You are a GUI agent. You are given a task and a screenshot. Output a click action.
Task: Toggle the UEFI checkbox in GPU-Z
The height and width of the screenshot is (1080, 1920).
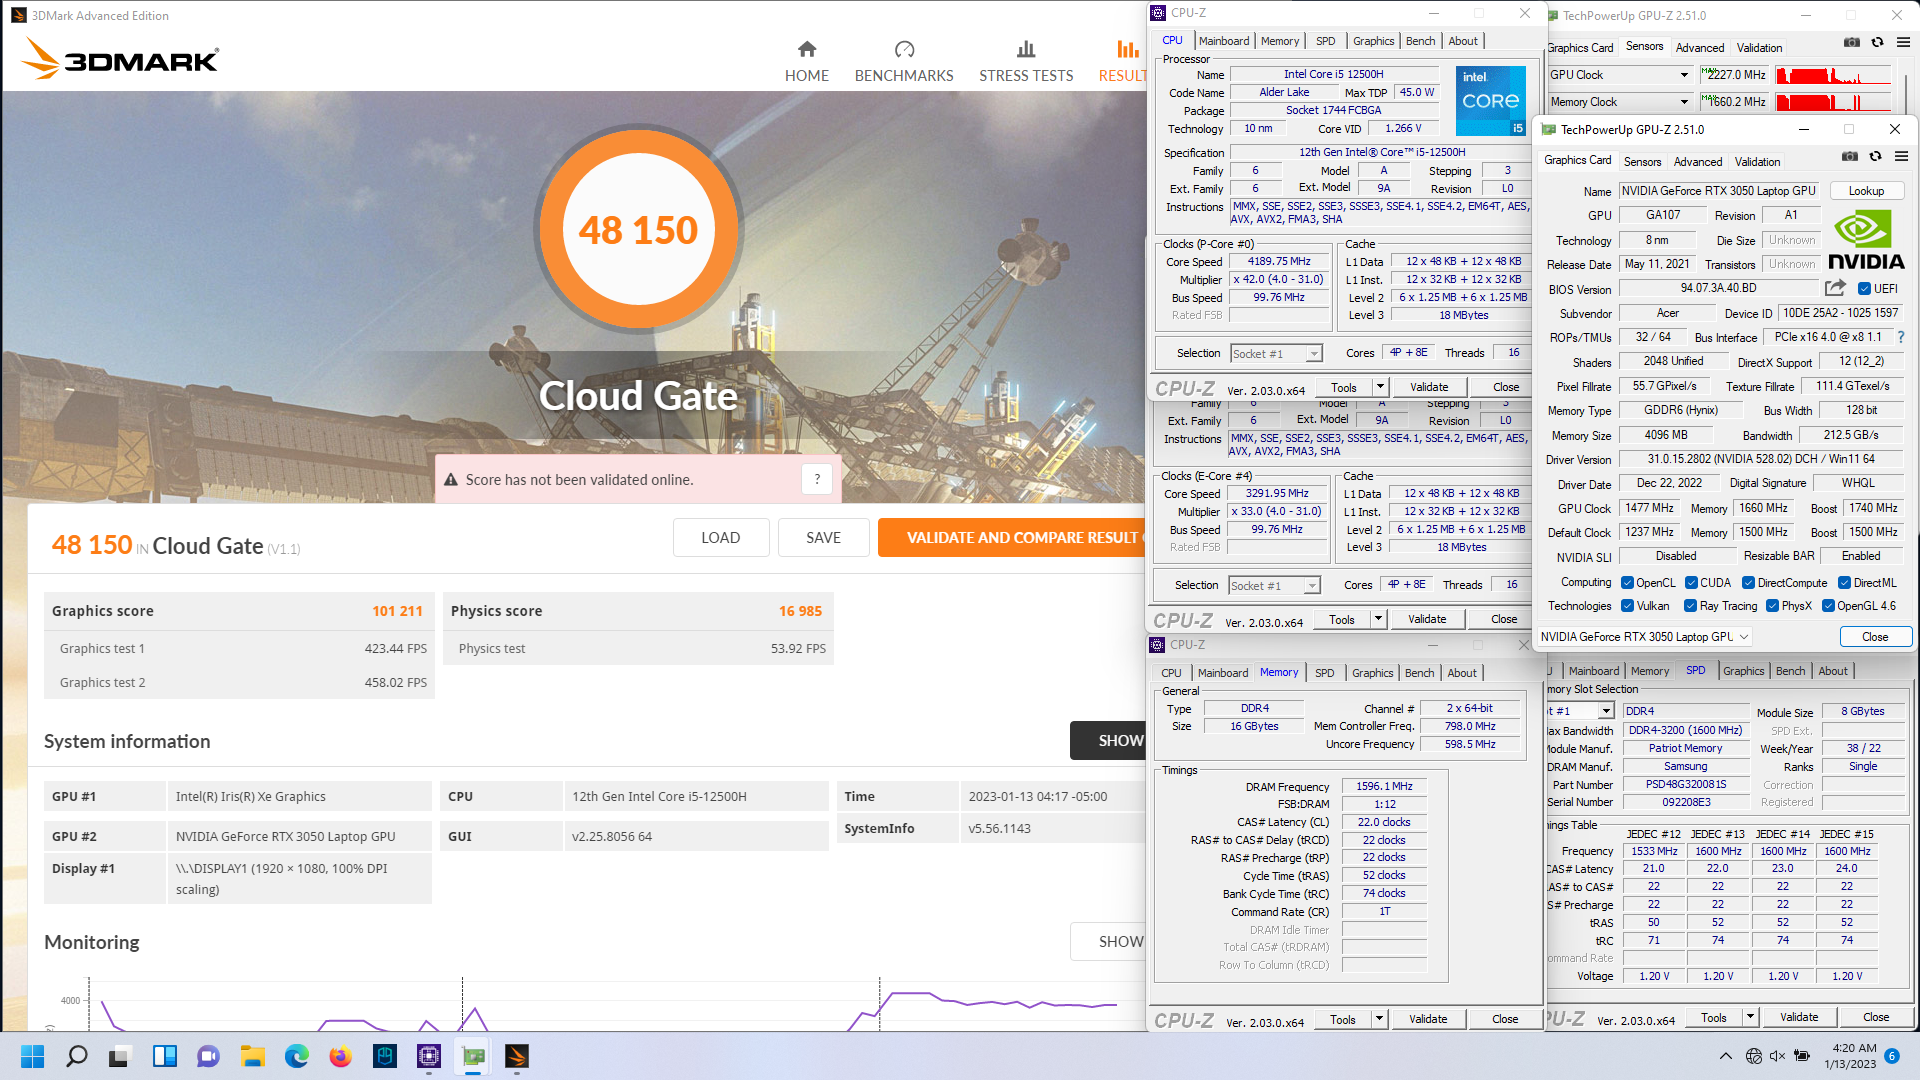1864,289
